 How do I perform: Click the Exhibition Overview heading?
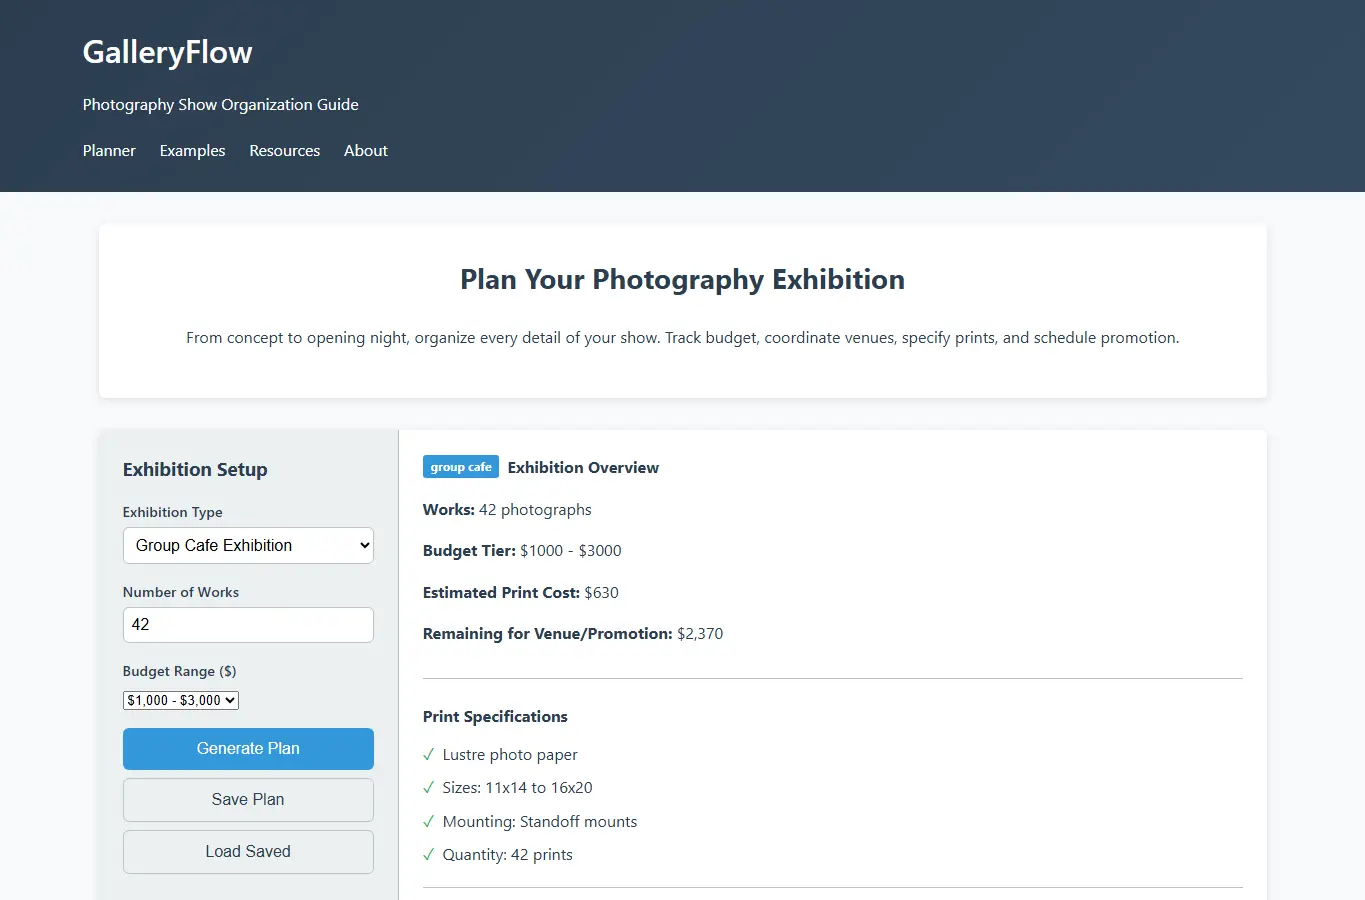(583, 468)
